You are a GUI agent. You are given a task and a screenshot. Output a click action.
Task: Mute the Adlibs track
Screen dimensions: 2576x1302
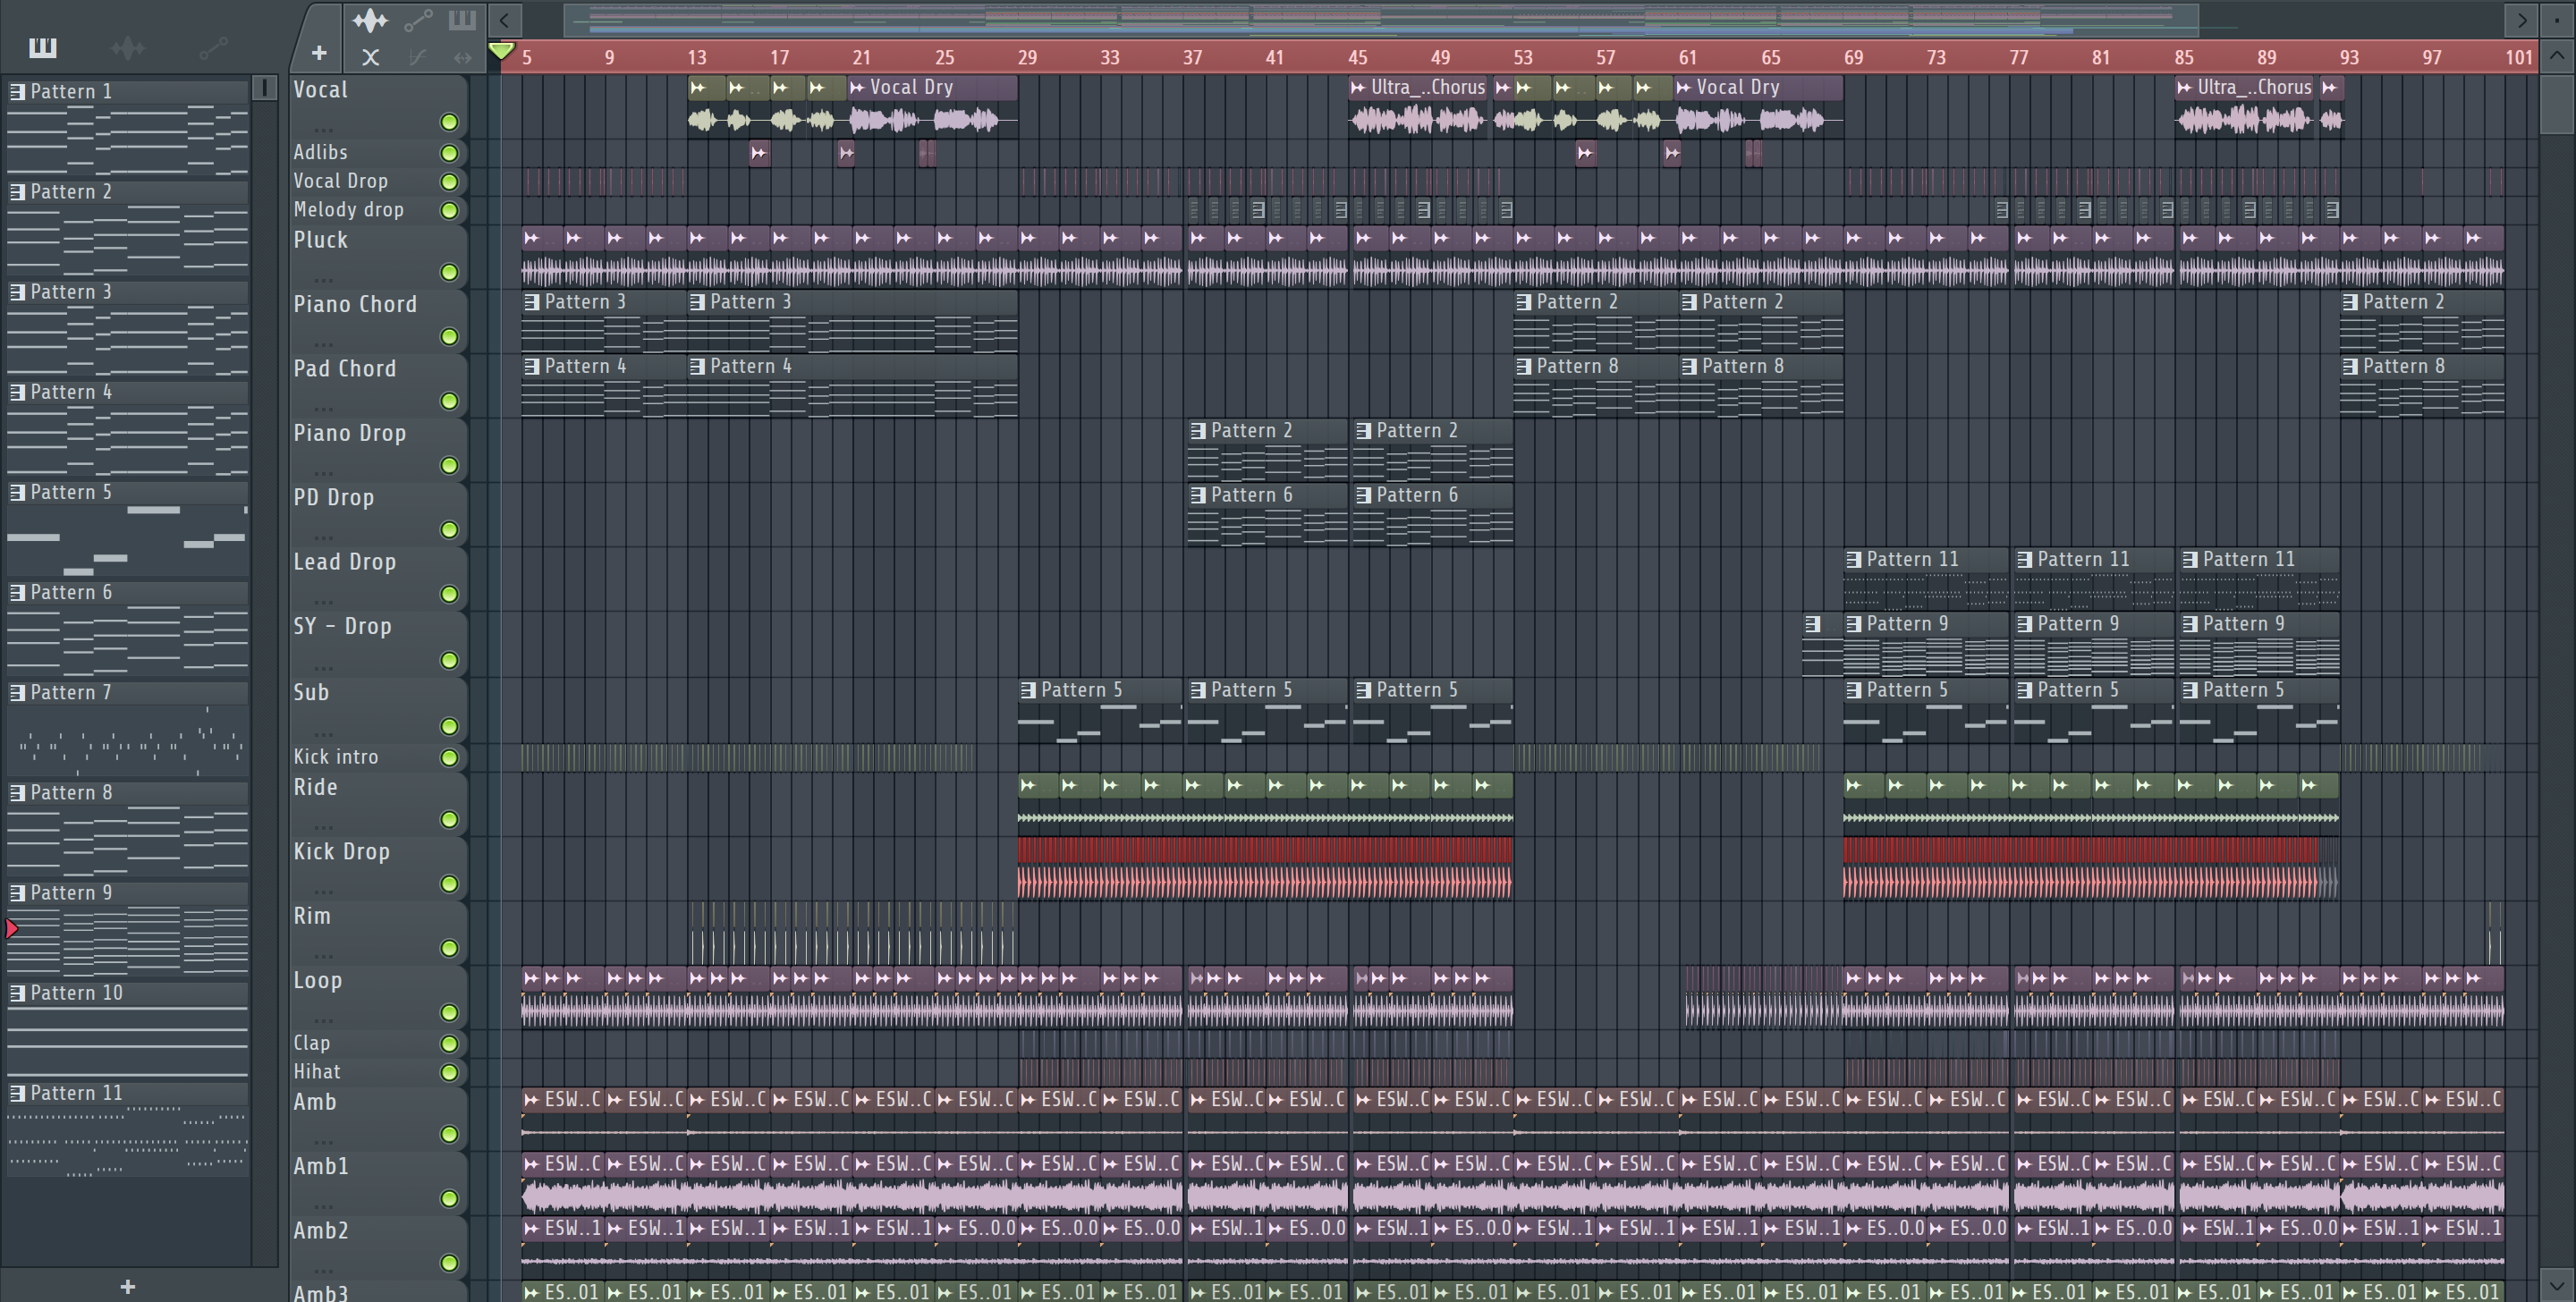(x=450, y=153)
